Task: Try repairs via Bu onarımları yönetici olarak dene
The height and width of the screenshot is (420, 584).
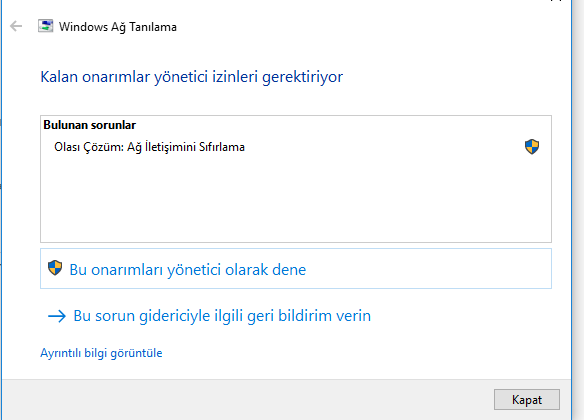Action: (x=296, y=268)
